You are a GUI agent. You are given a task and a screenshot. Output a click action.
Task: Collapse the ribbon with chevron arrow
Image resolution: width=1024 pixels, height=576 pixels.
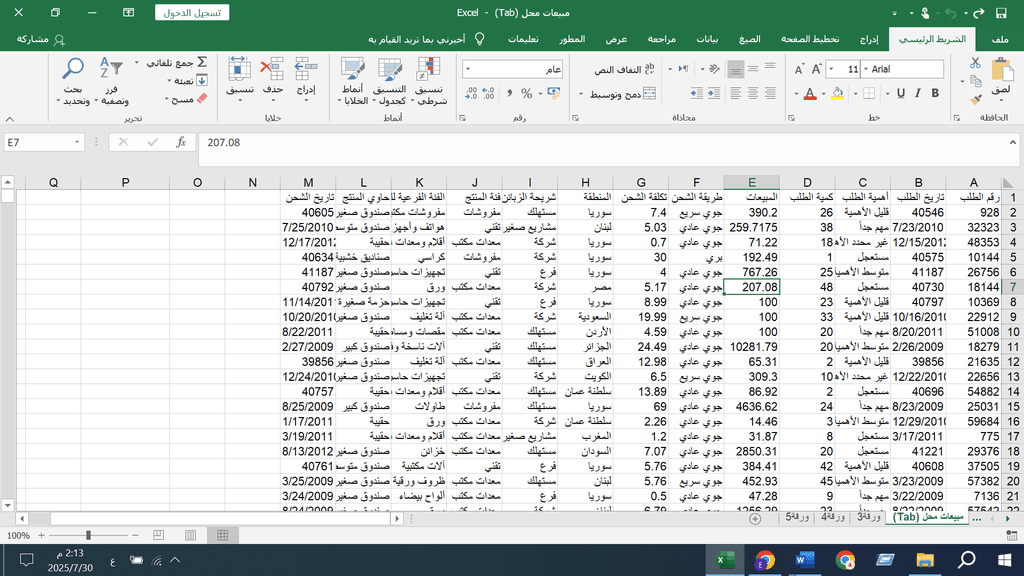pos(10,119)
